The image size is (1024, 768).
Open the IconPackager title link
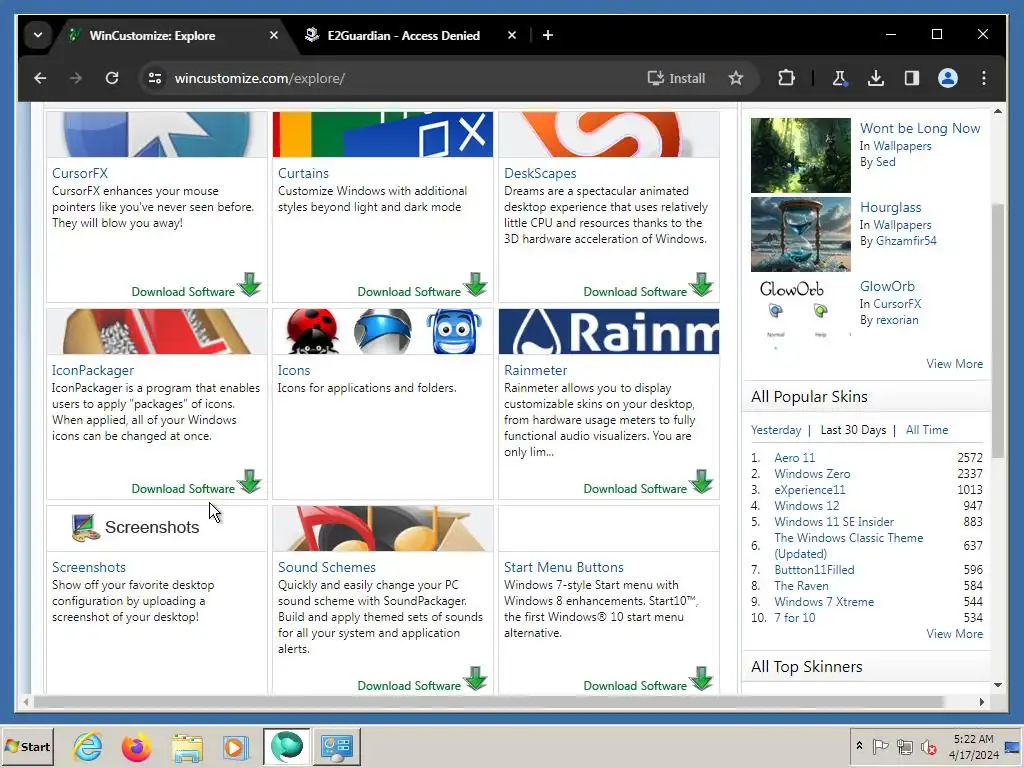tap(93, 370)
